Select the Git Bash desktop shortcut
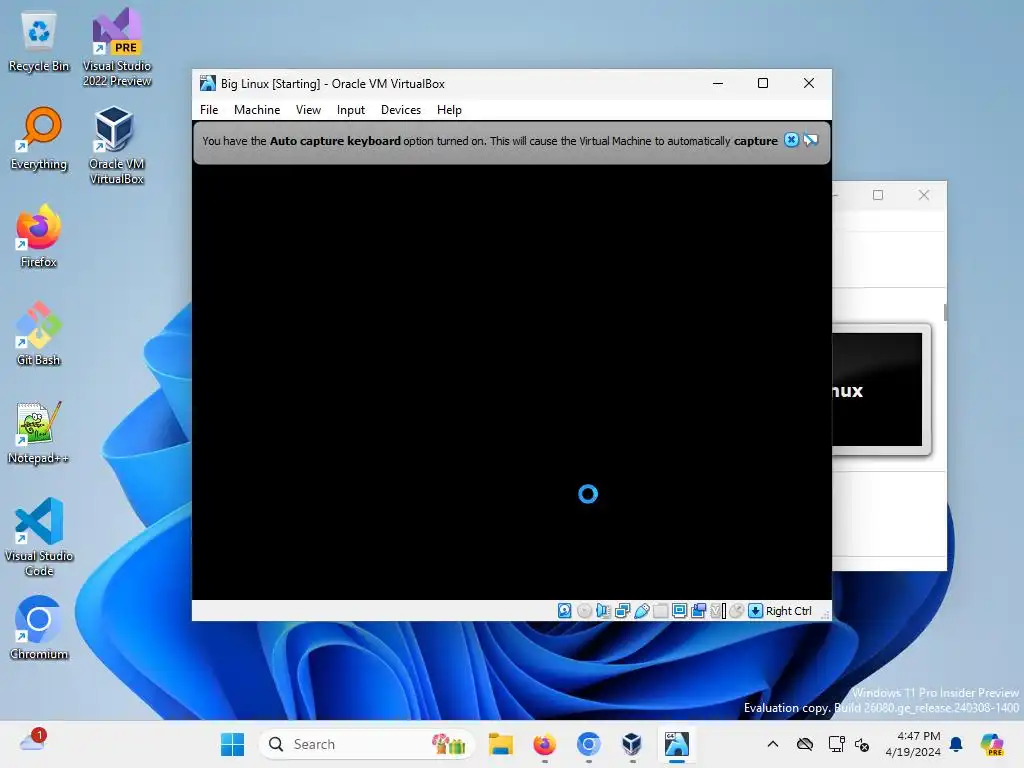 click(39, 334)
